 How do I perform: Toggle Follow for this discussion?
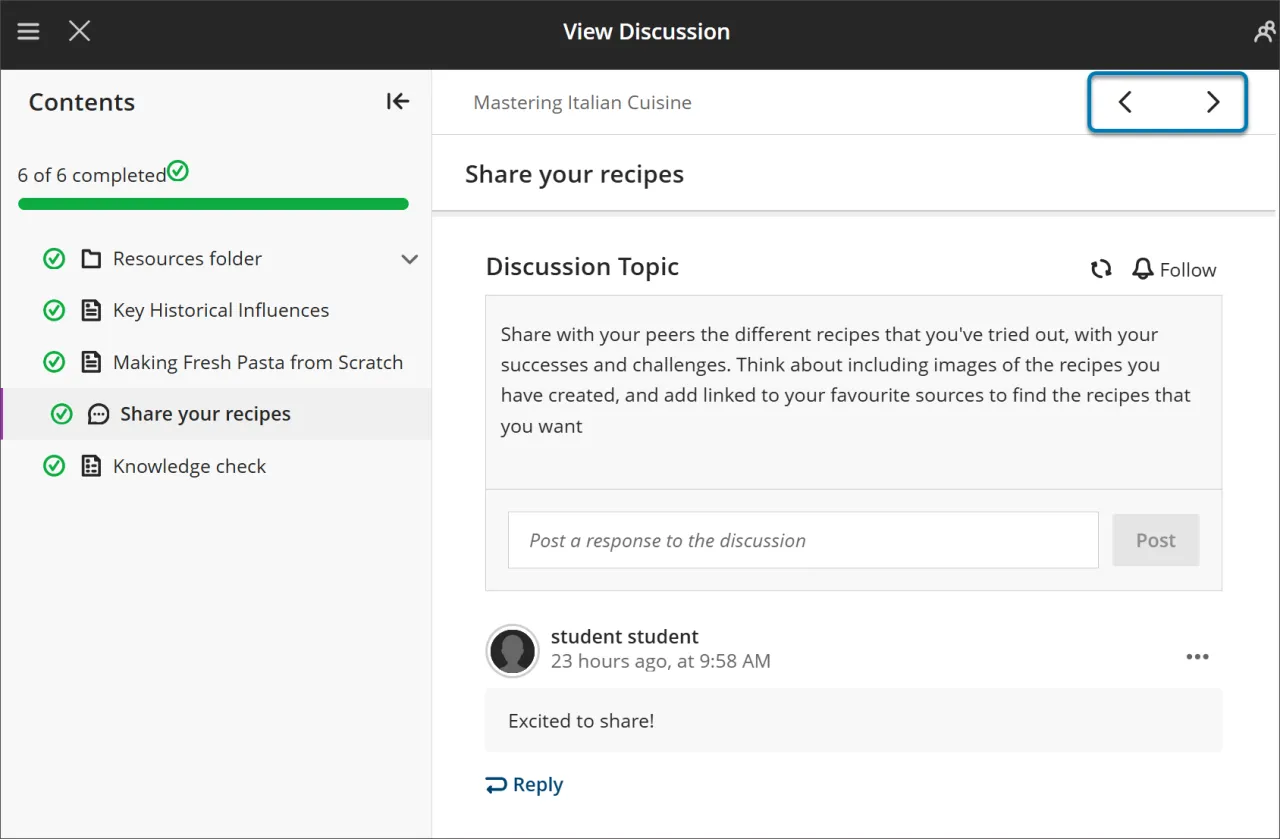pos(1174,269)
